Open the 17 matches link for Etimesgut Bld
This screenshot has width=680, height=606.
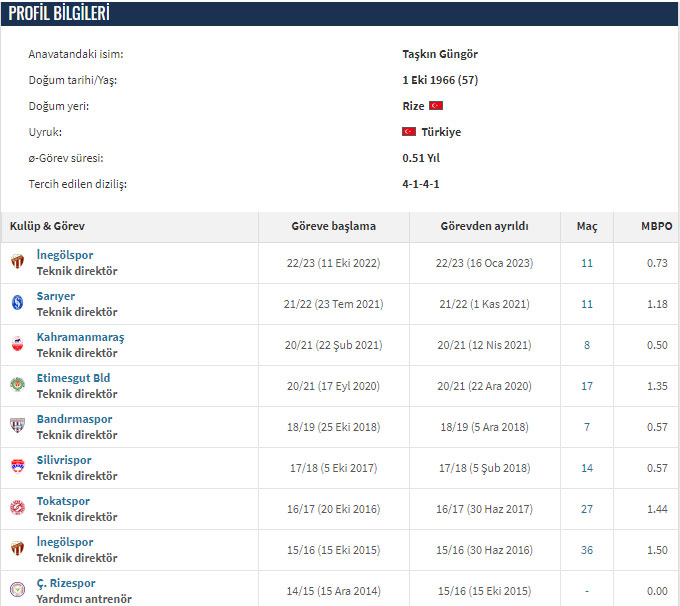[587, 386]
